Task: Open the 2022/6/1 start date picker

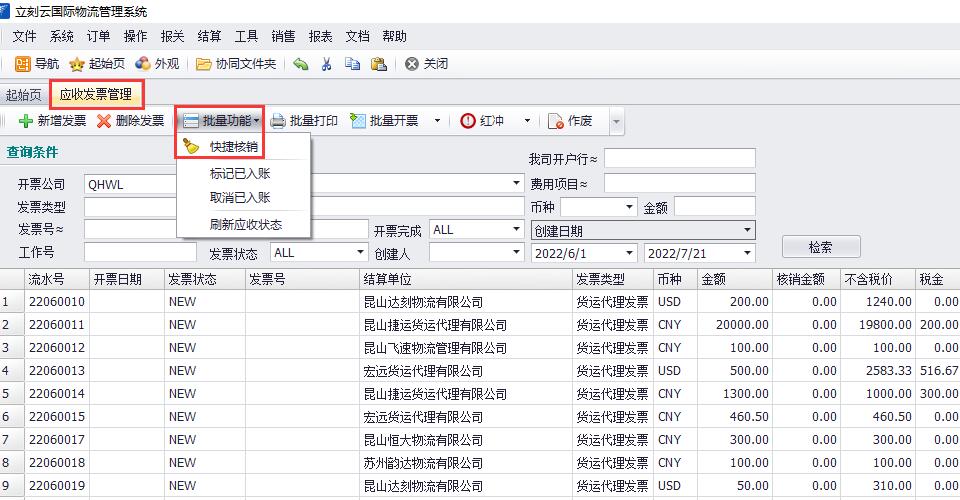Action: tap(629, 253)
